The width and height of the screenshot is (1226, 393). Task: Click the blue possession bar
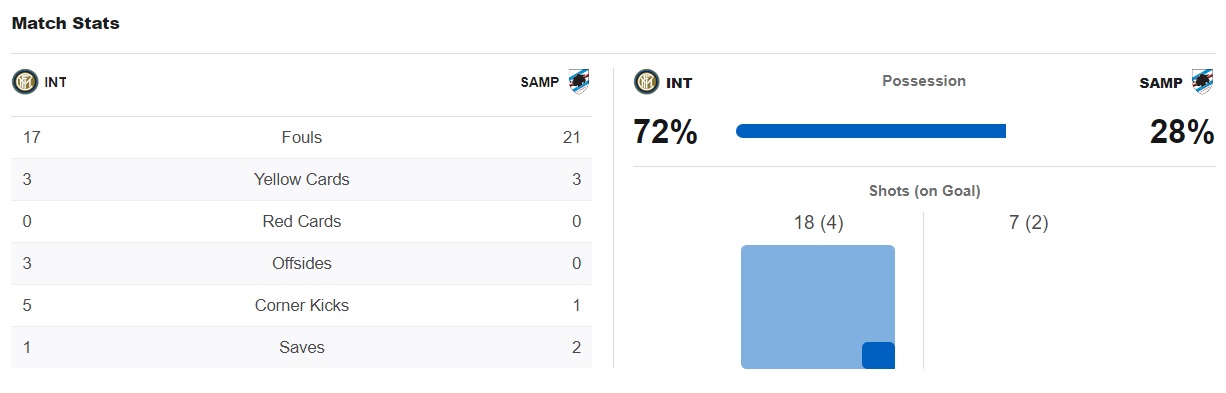click(x=871, y=131)
